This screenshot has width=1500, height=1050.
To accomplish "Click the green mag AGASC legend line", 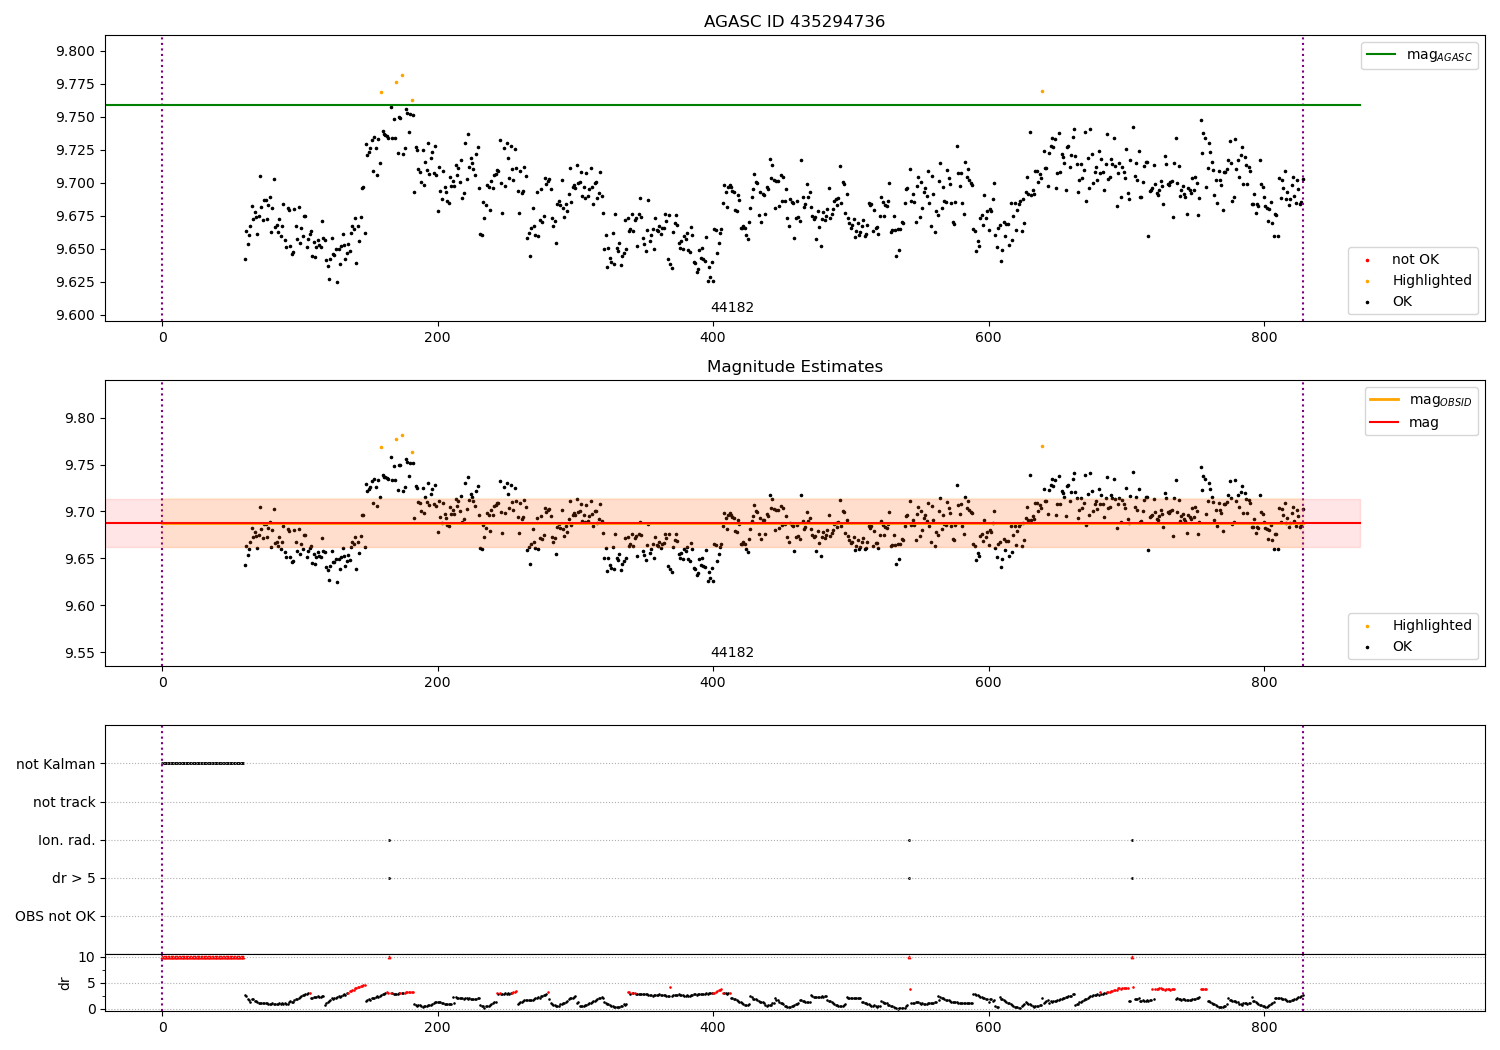I will (1382, 55).
